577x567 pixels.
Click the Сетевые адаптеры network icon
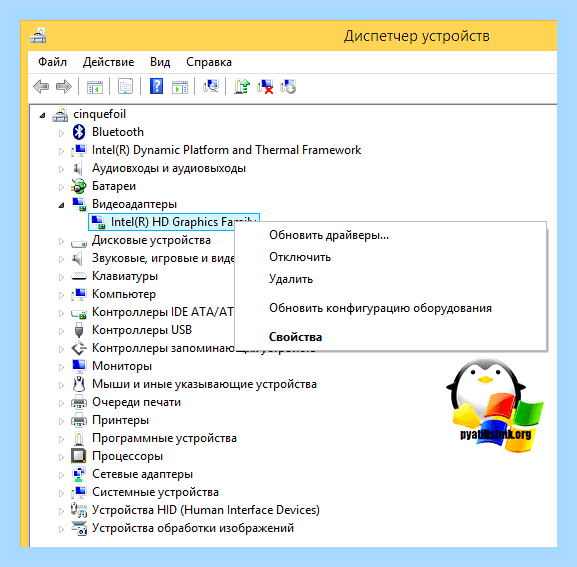79,474
